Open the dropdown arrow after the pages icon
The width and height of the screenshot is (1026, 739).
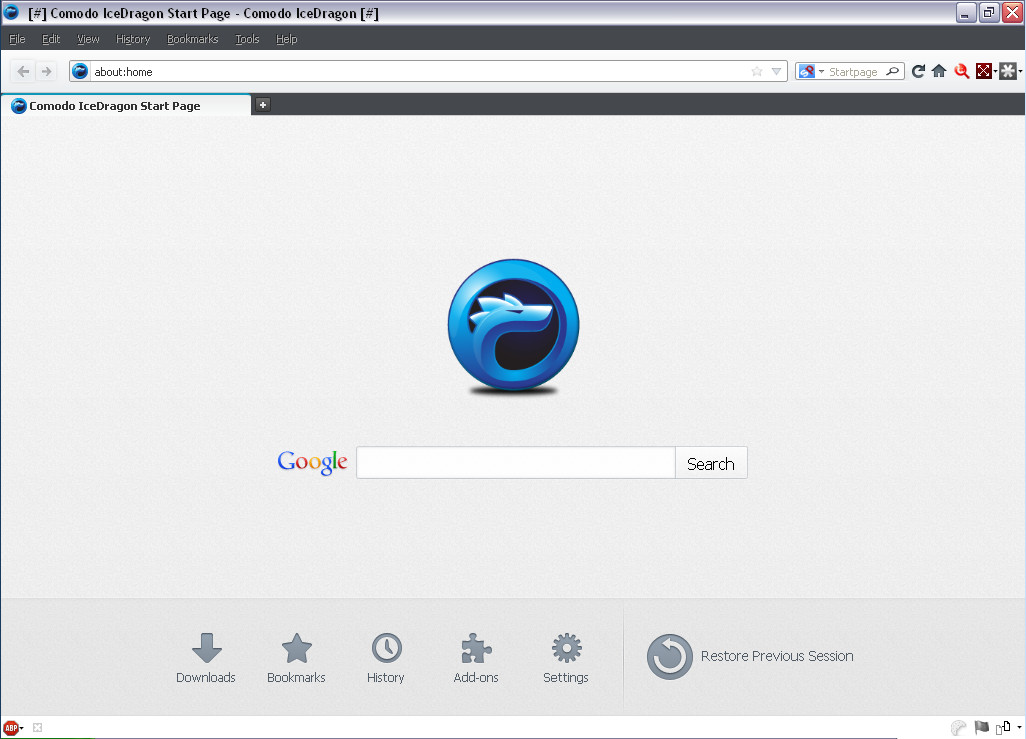(1019, 727)
